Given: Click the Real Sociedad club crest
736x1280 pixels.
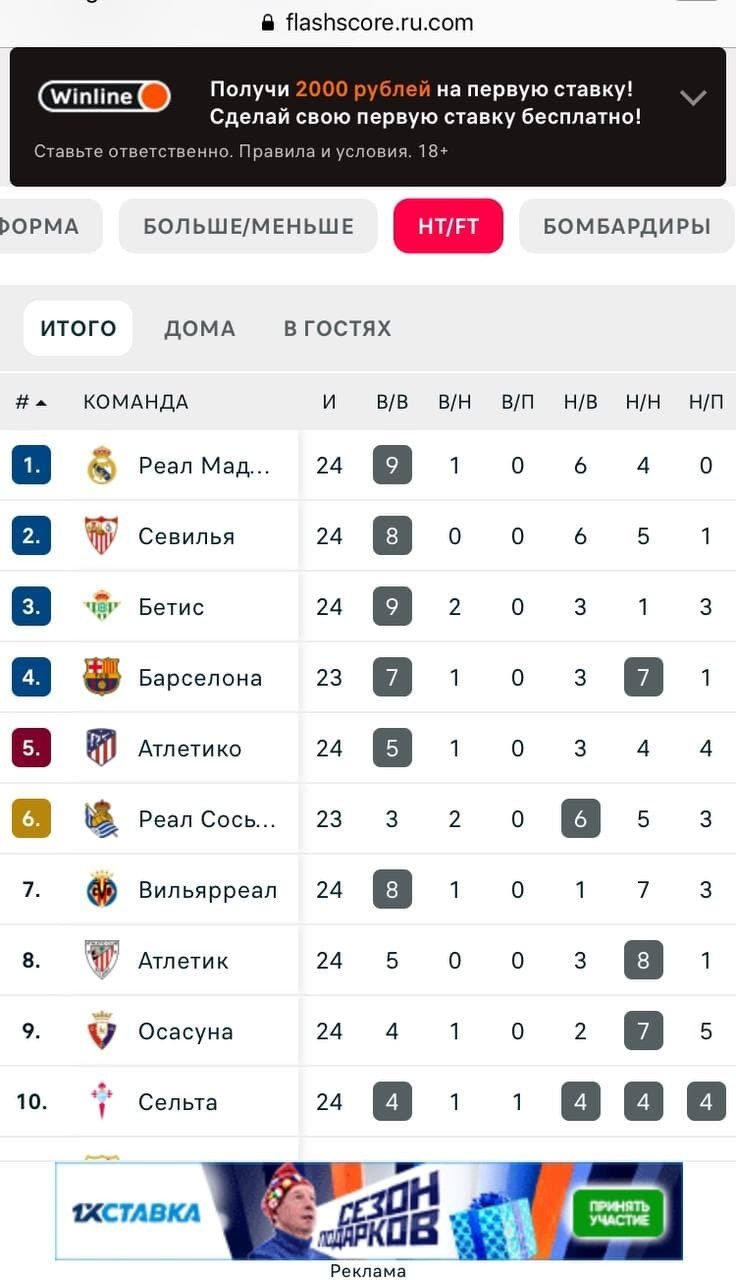Looking at the screenshot, I should 102,819.
